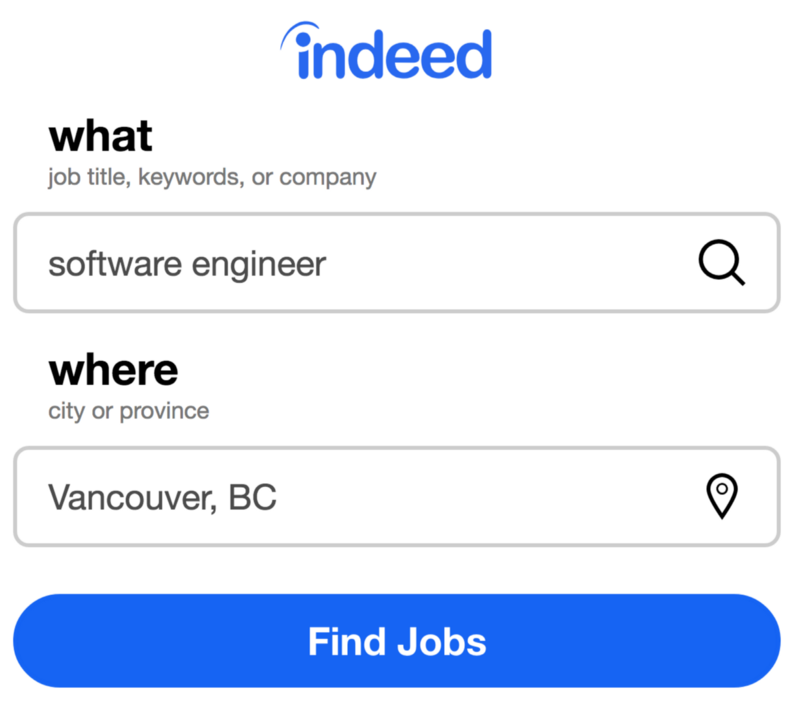The width and height of the screenshot is (800, 703).
Task: Click 'job title, keywords, or company' hint
Action: (212, 178)
